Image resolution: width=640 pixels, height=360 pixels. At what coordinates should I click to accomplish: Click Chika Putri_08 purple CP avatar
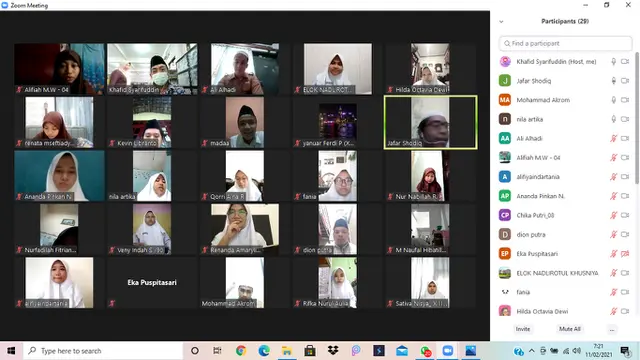(x=505, y=215)
